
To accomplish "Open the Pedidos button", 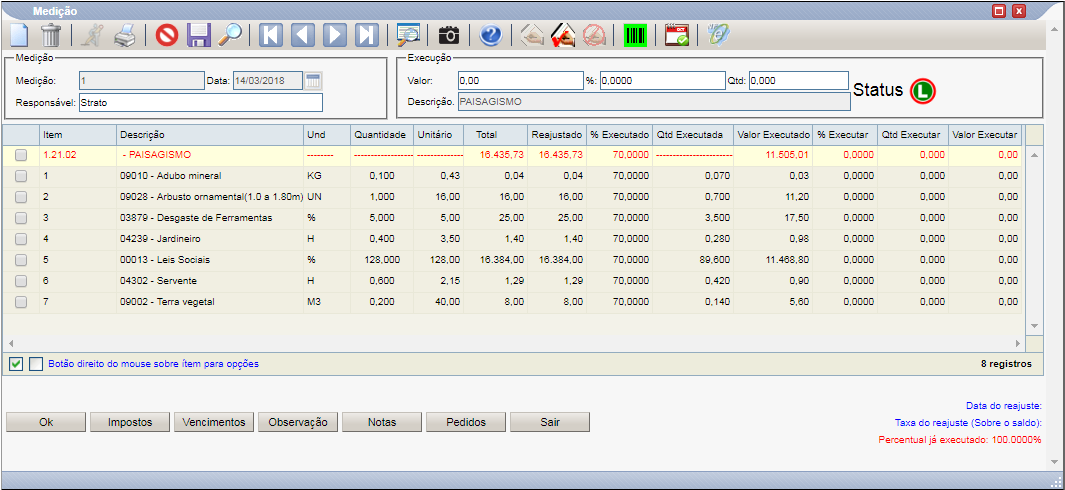I will pyautogui.click(x=466, y=422).
